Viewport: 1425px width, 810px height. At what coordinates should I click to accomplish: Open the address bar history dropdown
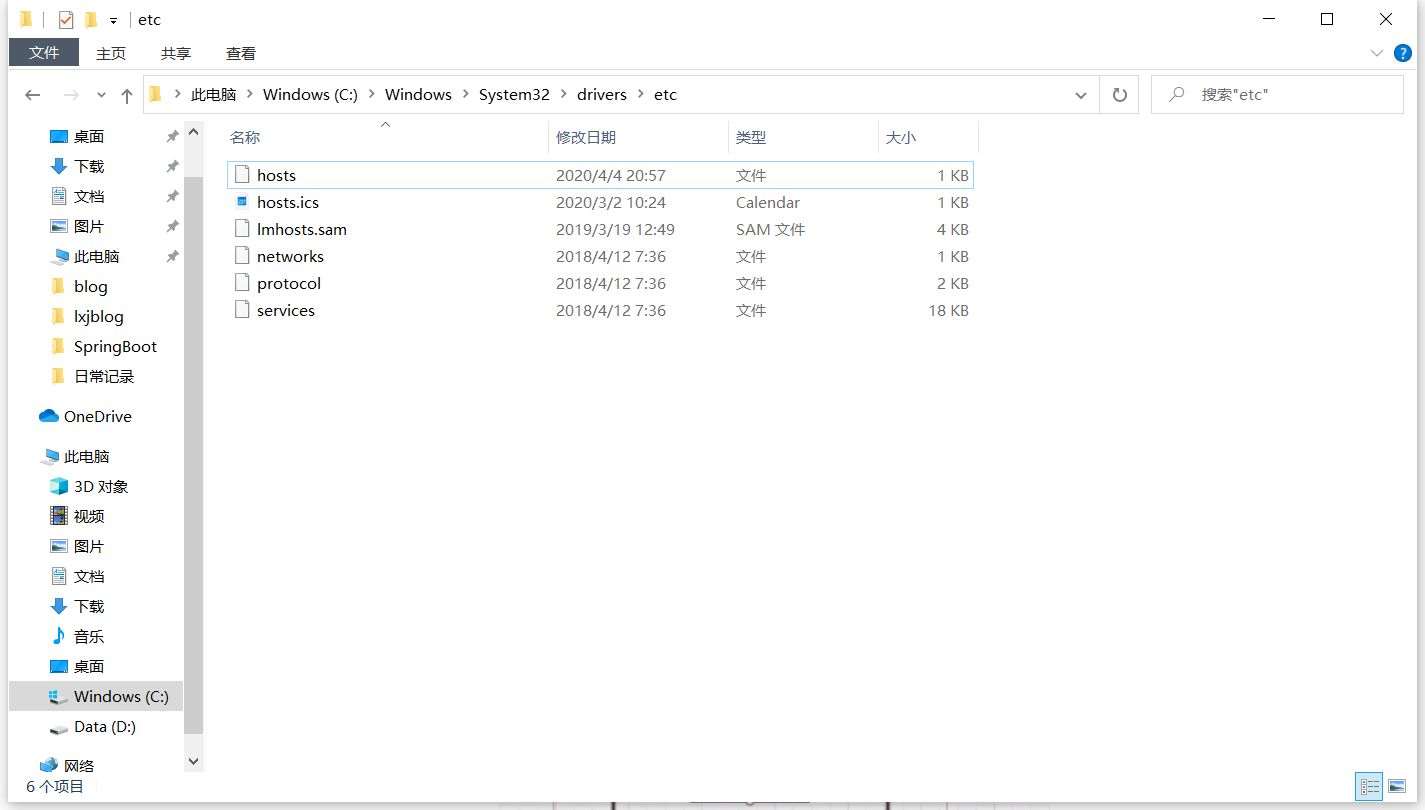[x=1081, y=95]
